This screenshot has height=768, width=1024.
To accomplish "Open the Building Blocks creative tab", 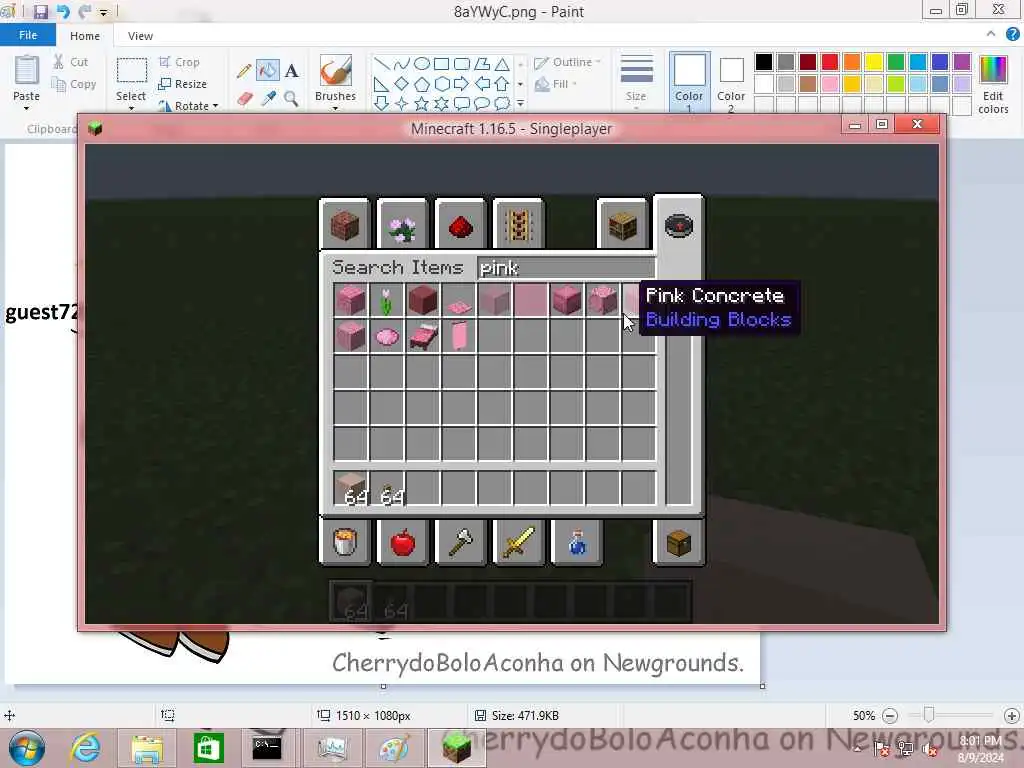I will pos(345,225).
